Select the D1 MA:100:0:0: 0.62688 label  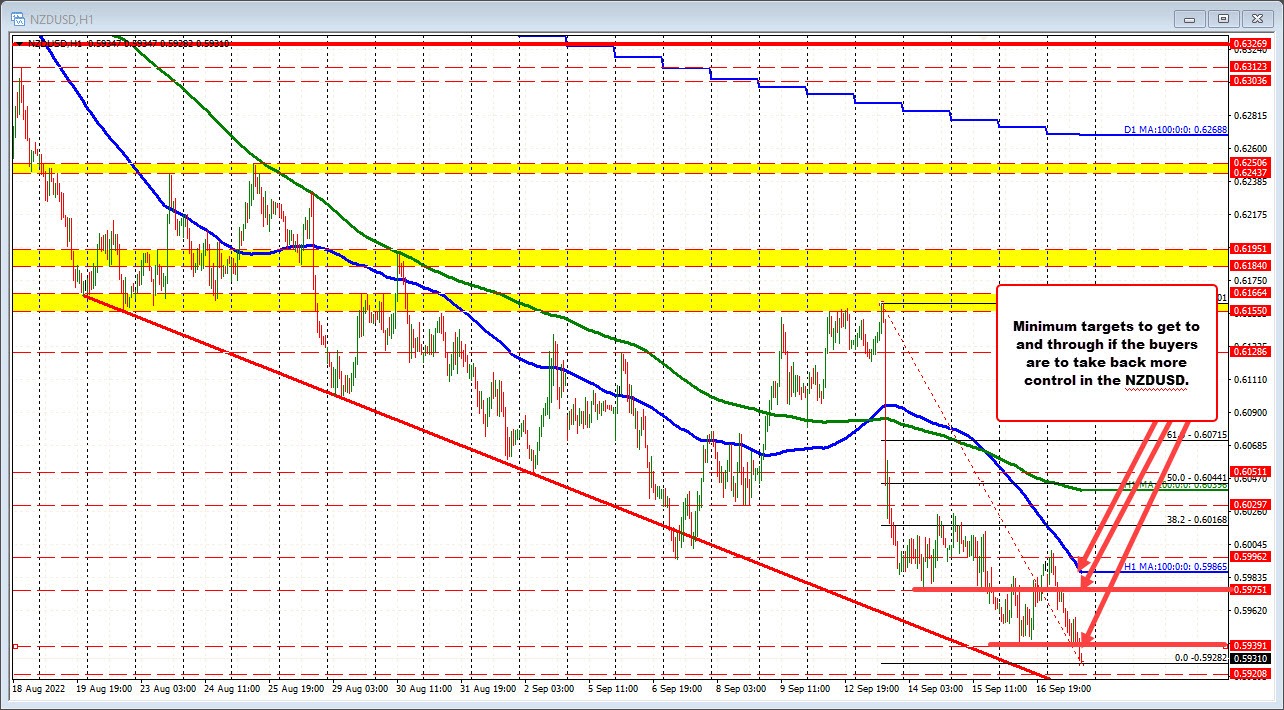pyautogui.click(x=1174, y=129)
